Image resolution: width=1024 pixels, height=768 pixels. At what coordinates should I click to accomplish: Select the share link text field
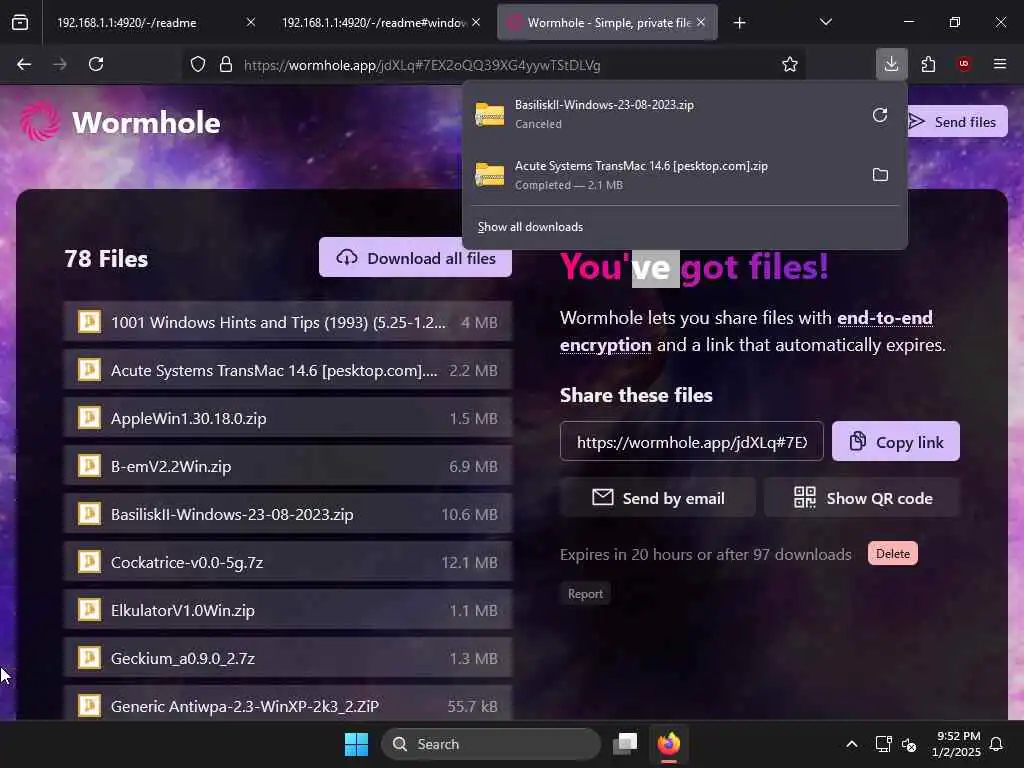click(692, 442)
